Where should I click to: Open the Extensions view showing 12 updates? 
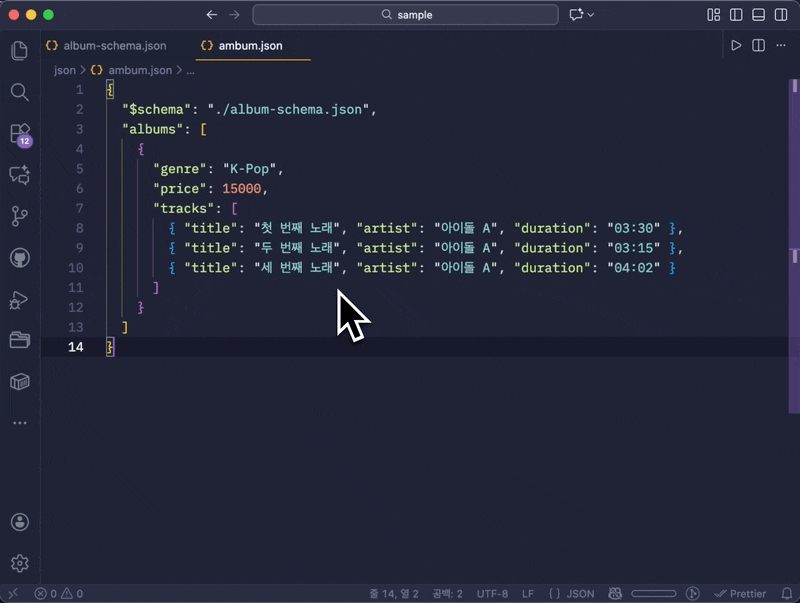(x=20, y=133)
